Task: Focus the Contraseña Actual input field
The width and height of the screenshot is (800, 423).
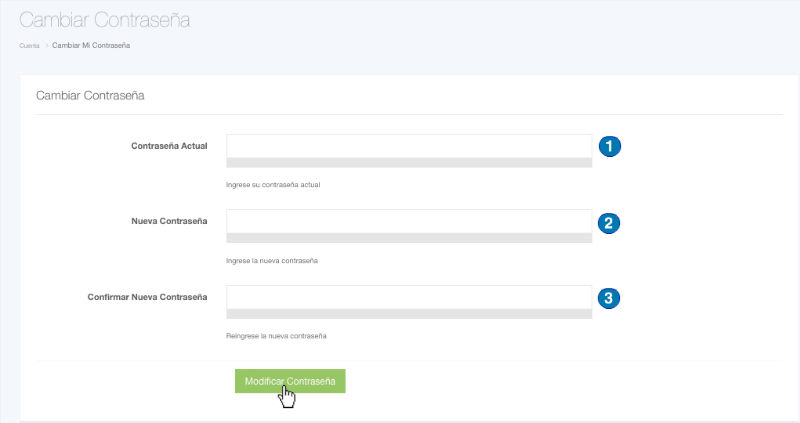Action: (409, 145)
